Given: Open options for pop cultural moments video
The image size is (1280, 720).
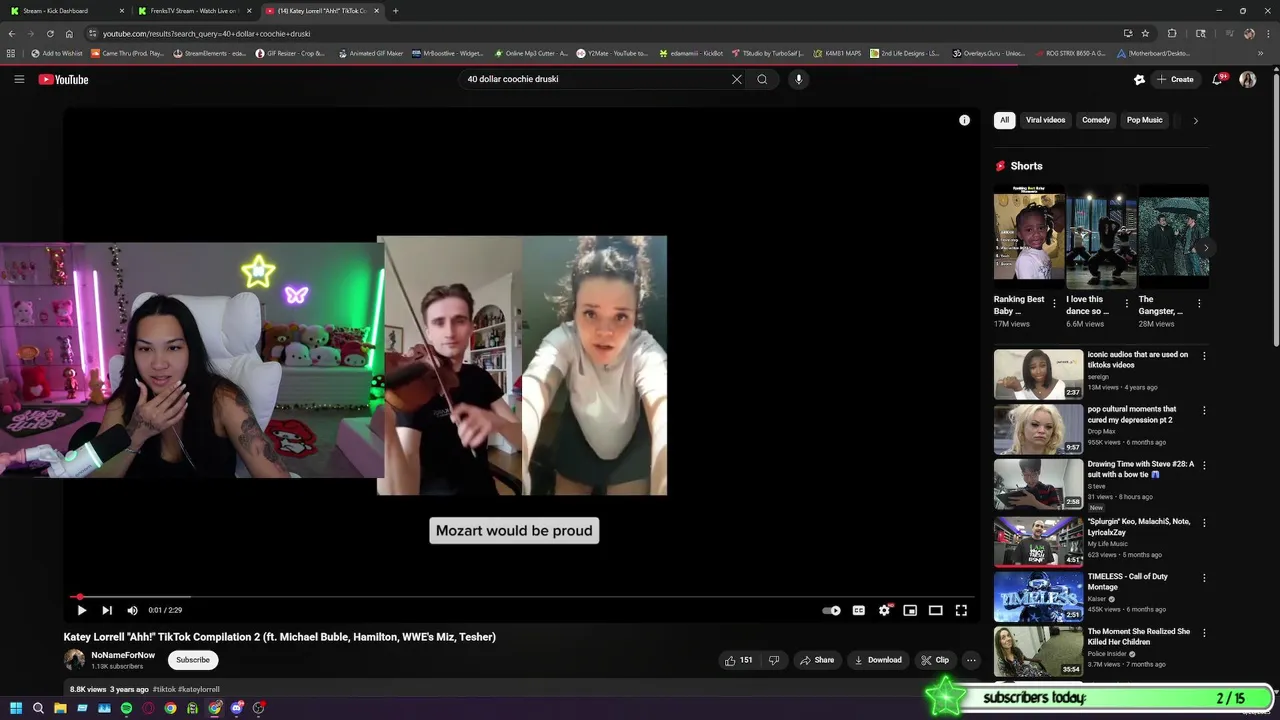Looking at the screenshot, I should point(1204,410).
